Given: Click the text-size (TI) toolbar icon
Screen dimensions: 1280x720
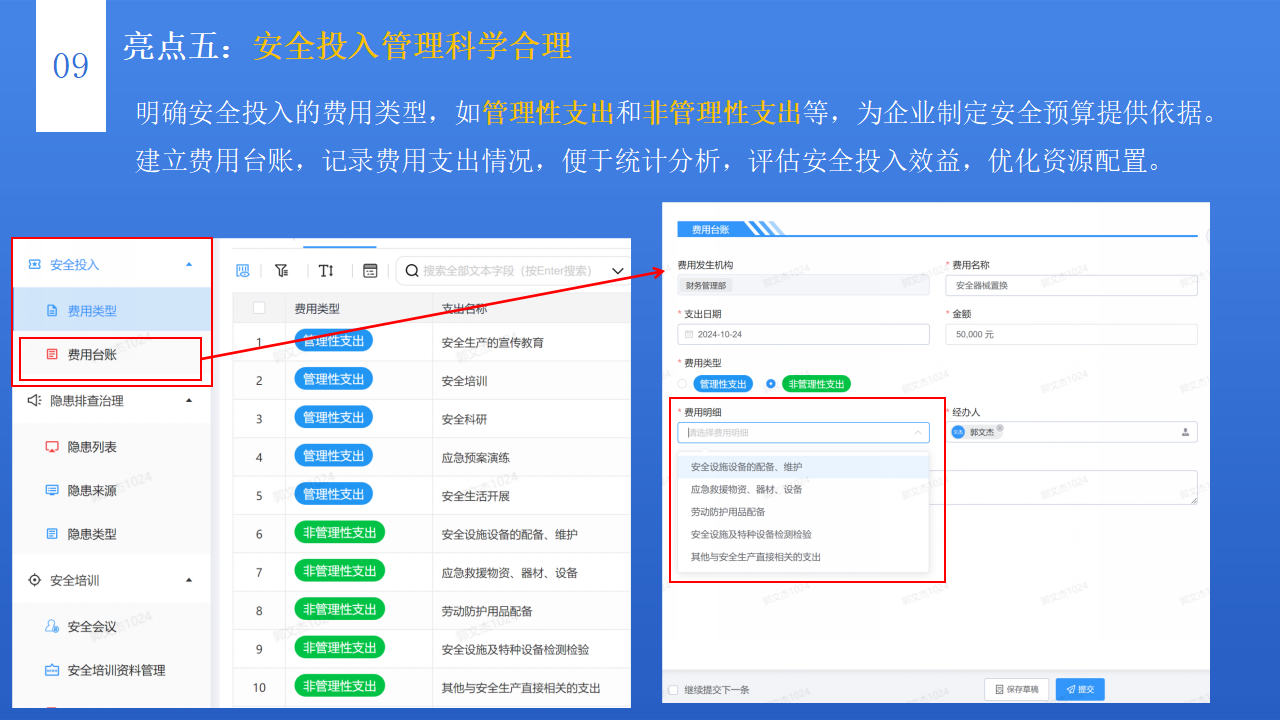Looking at the screenshot, I should click(x=326, y=270).
